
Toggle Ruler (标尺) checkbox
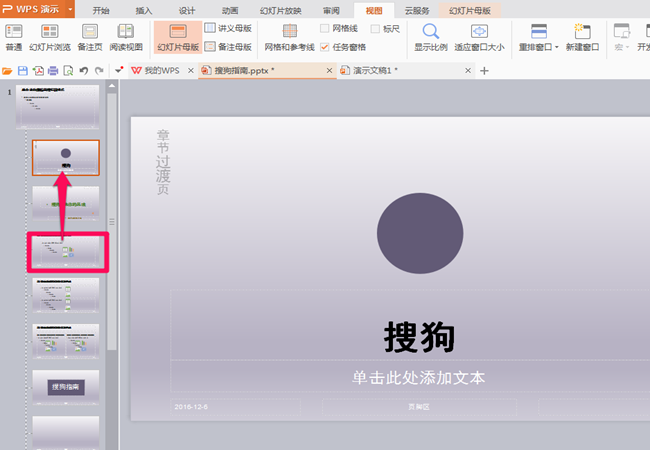375,29
